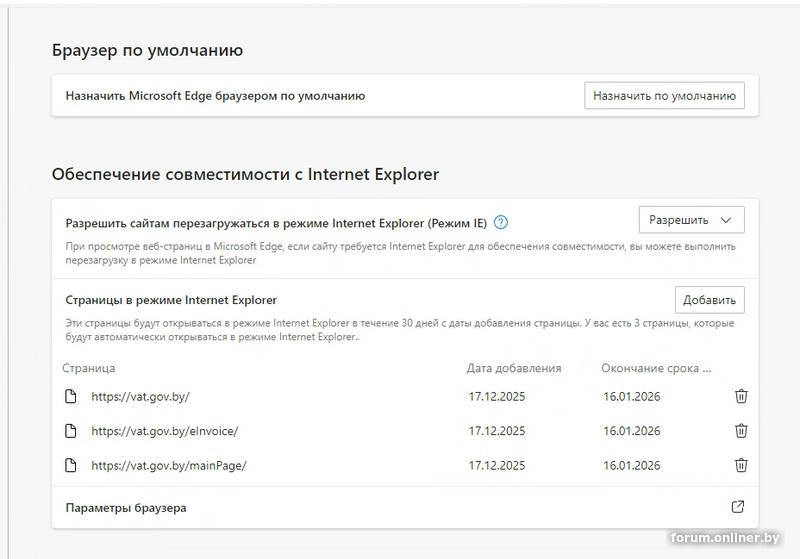Image resolution: width=800 pixels, height=559 pixels.
Task: Click the https://vat.gov.by/eInvoice/ URL text
Action: (165, 431)
